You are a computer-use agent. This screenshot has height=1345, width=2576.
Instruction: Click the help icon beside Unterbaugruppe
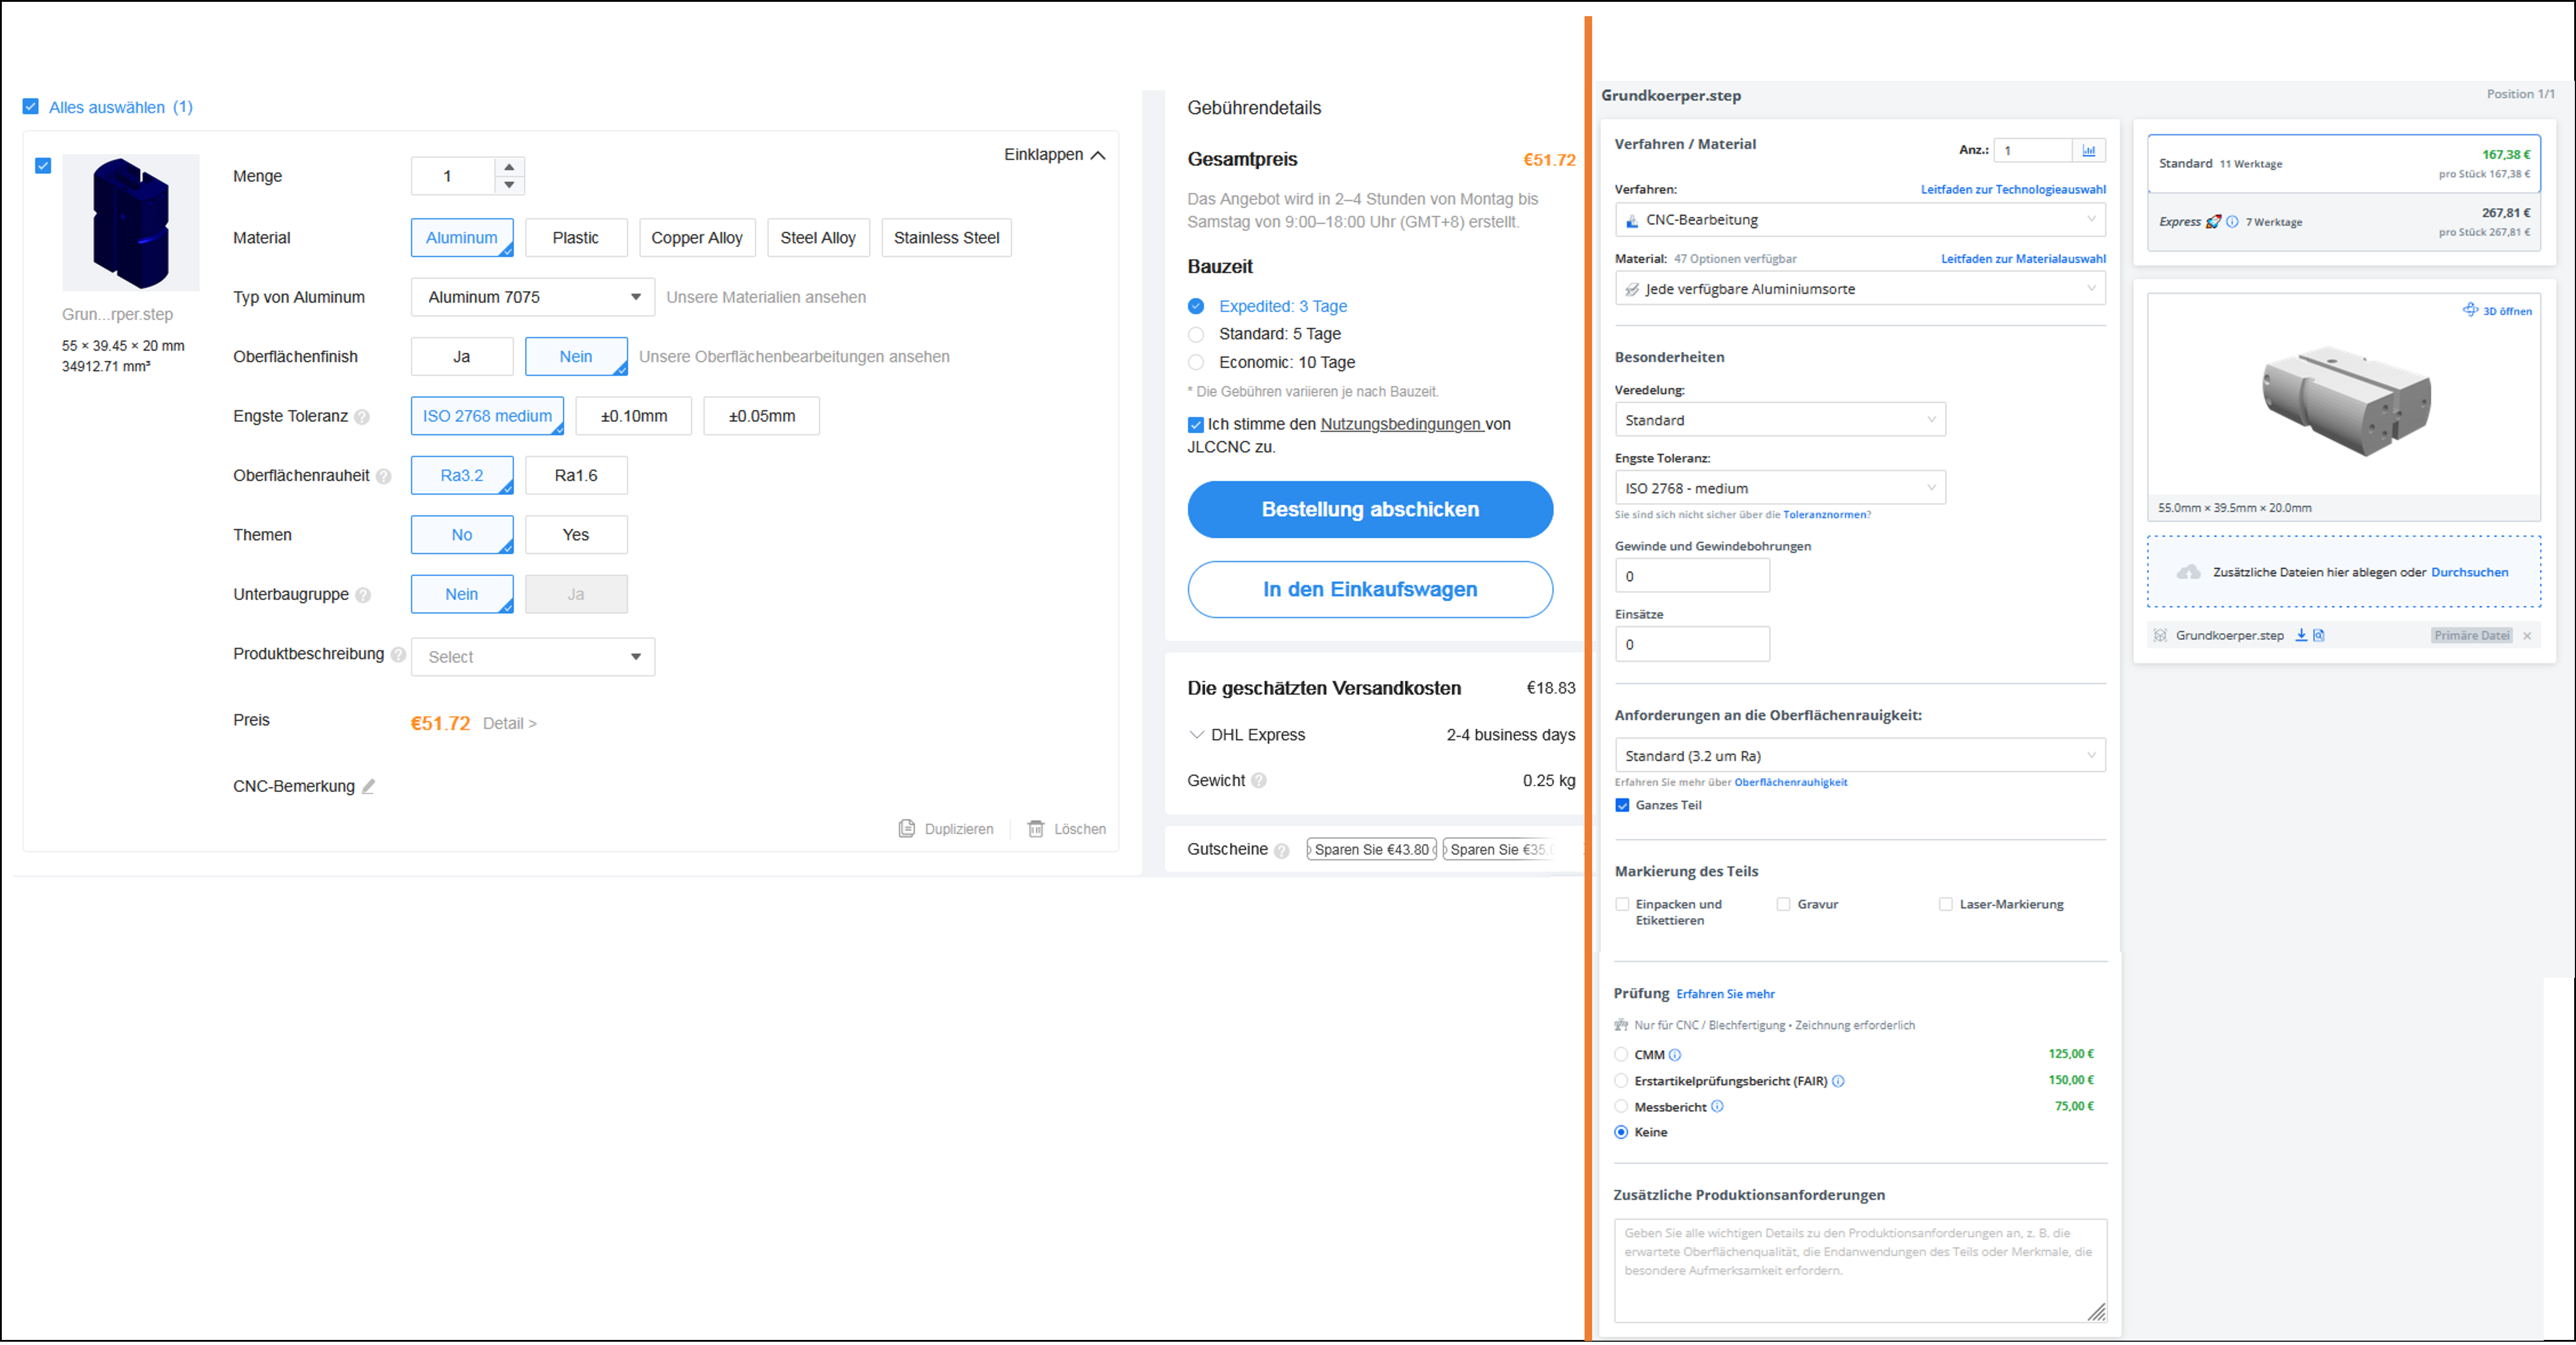point(363,595)
